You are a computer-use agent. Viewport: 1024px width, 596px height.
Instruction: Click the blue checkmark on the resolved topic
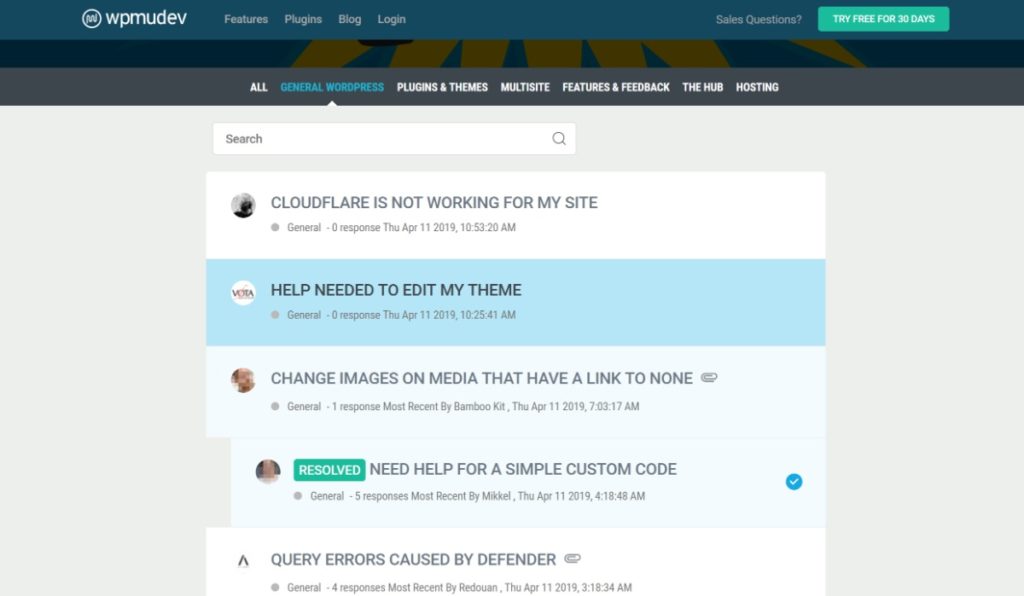coord(794,481)
